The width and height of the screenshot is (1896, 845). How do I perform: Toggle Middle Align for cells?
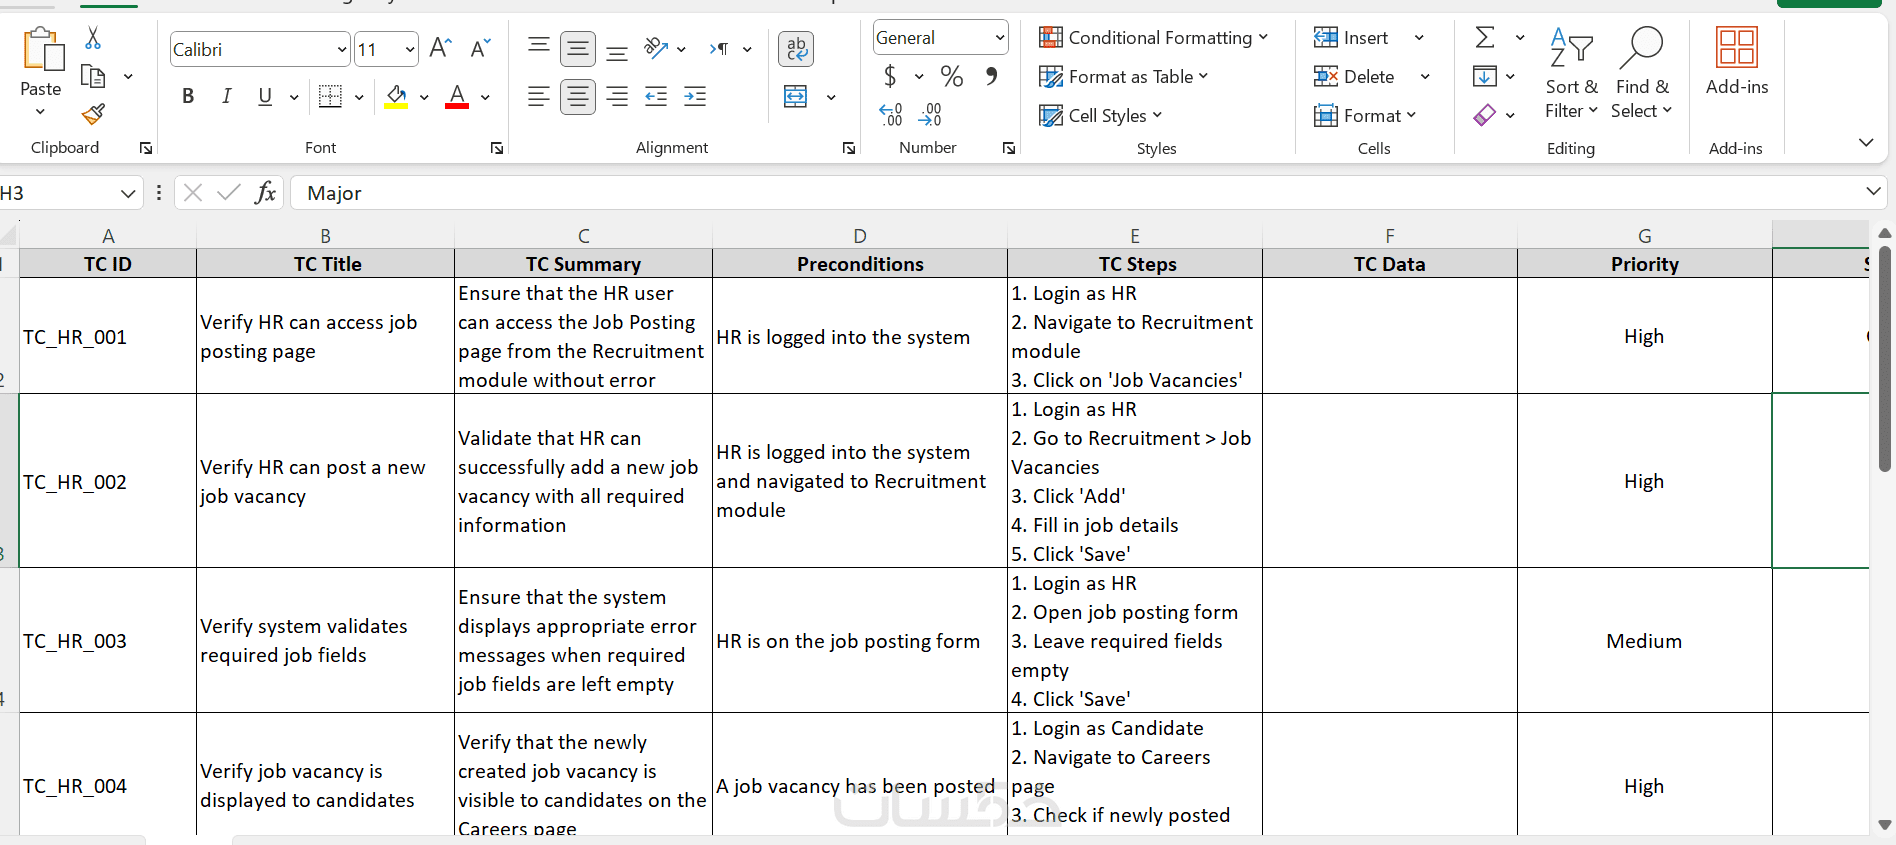(x=578, y=48)
